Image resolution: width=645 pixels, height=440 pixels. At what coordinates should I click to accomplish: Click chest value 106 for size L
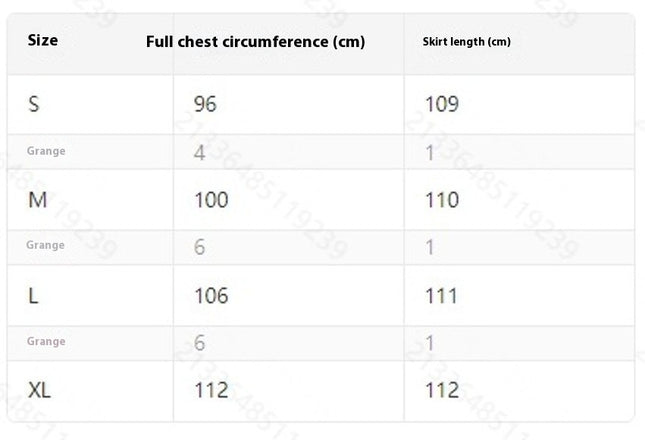(211, 296)
